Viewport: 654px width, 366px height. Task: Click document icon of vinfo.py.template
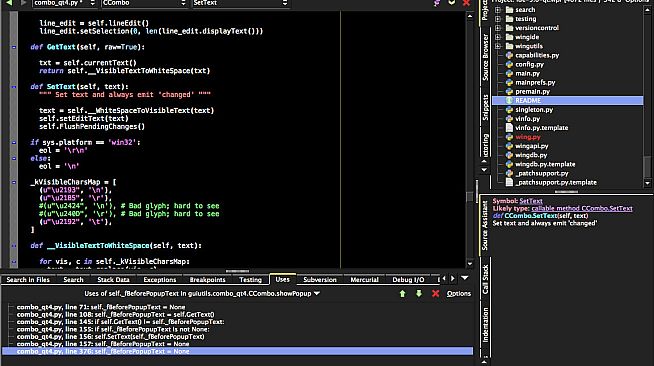pos(509,128)
